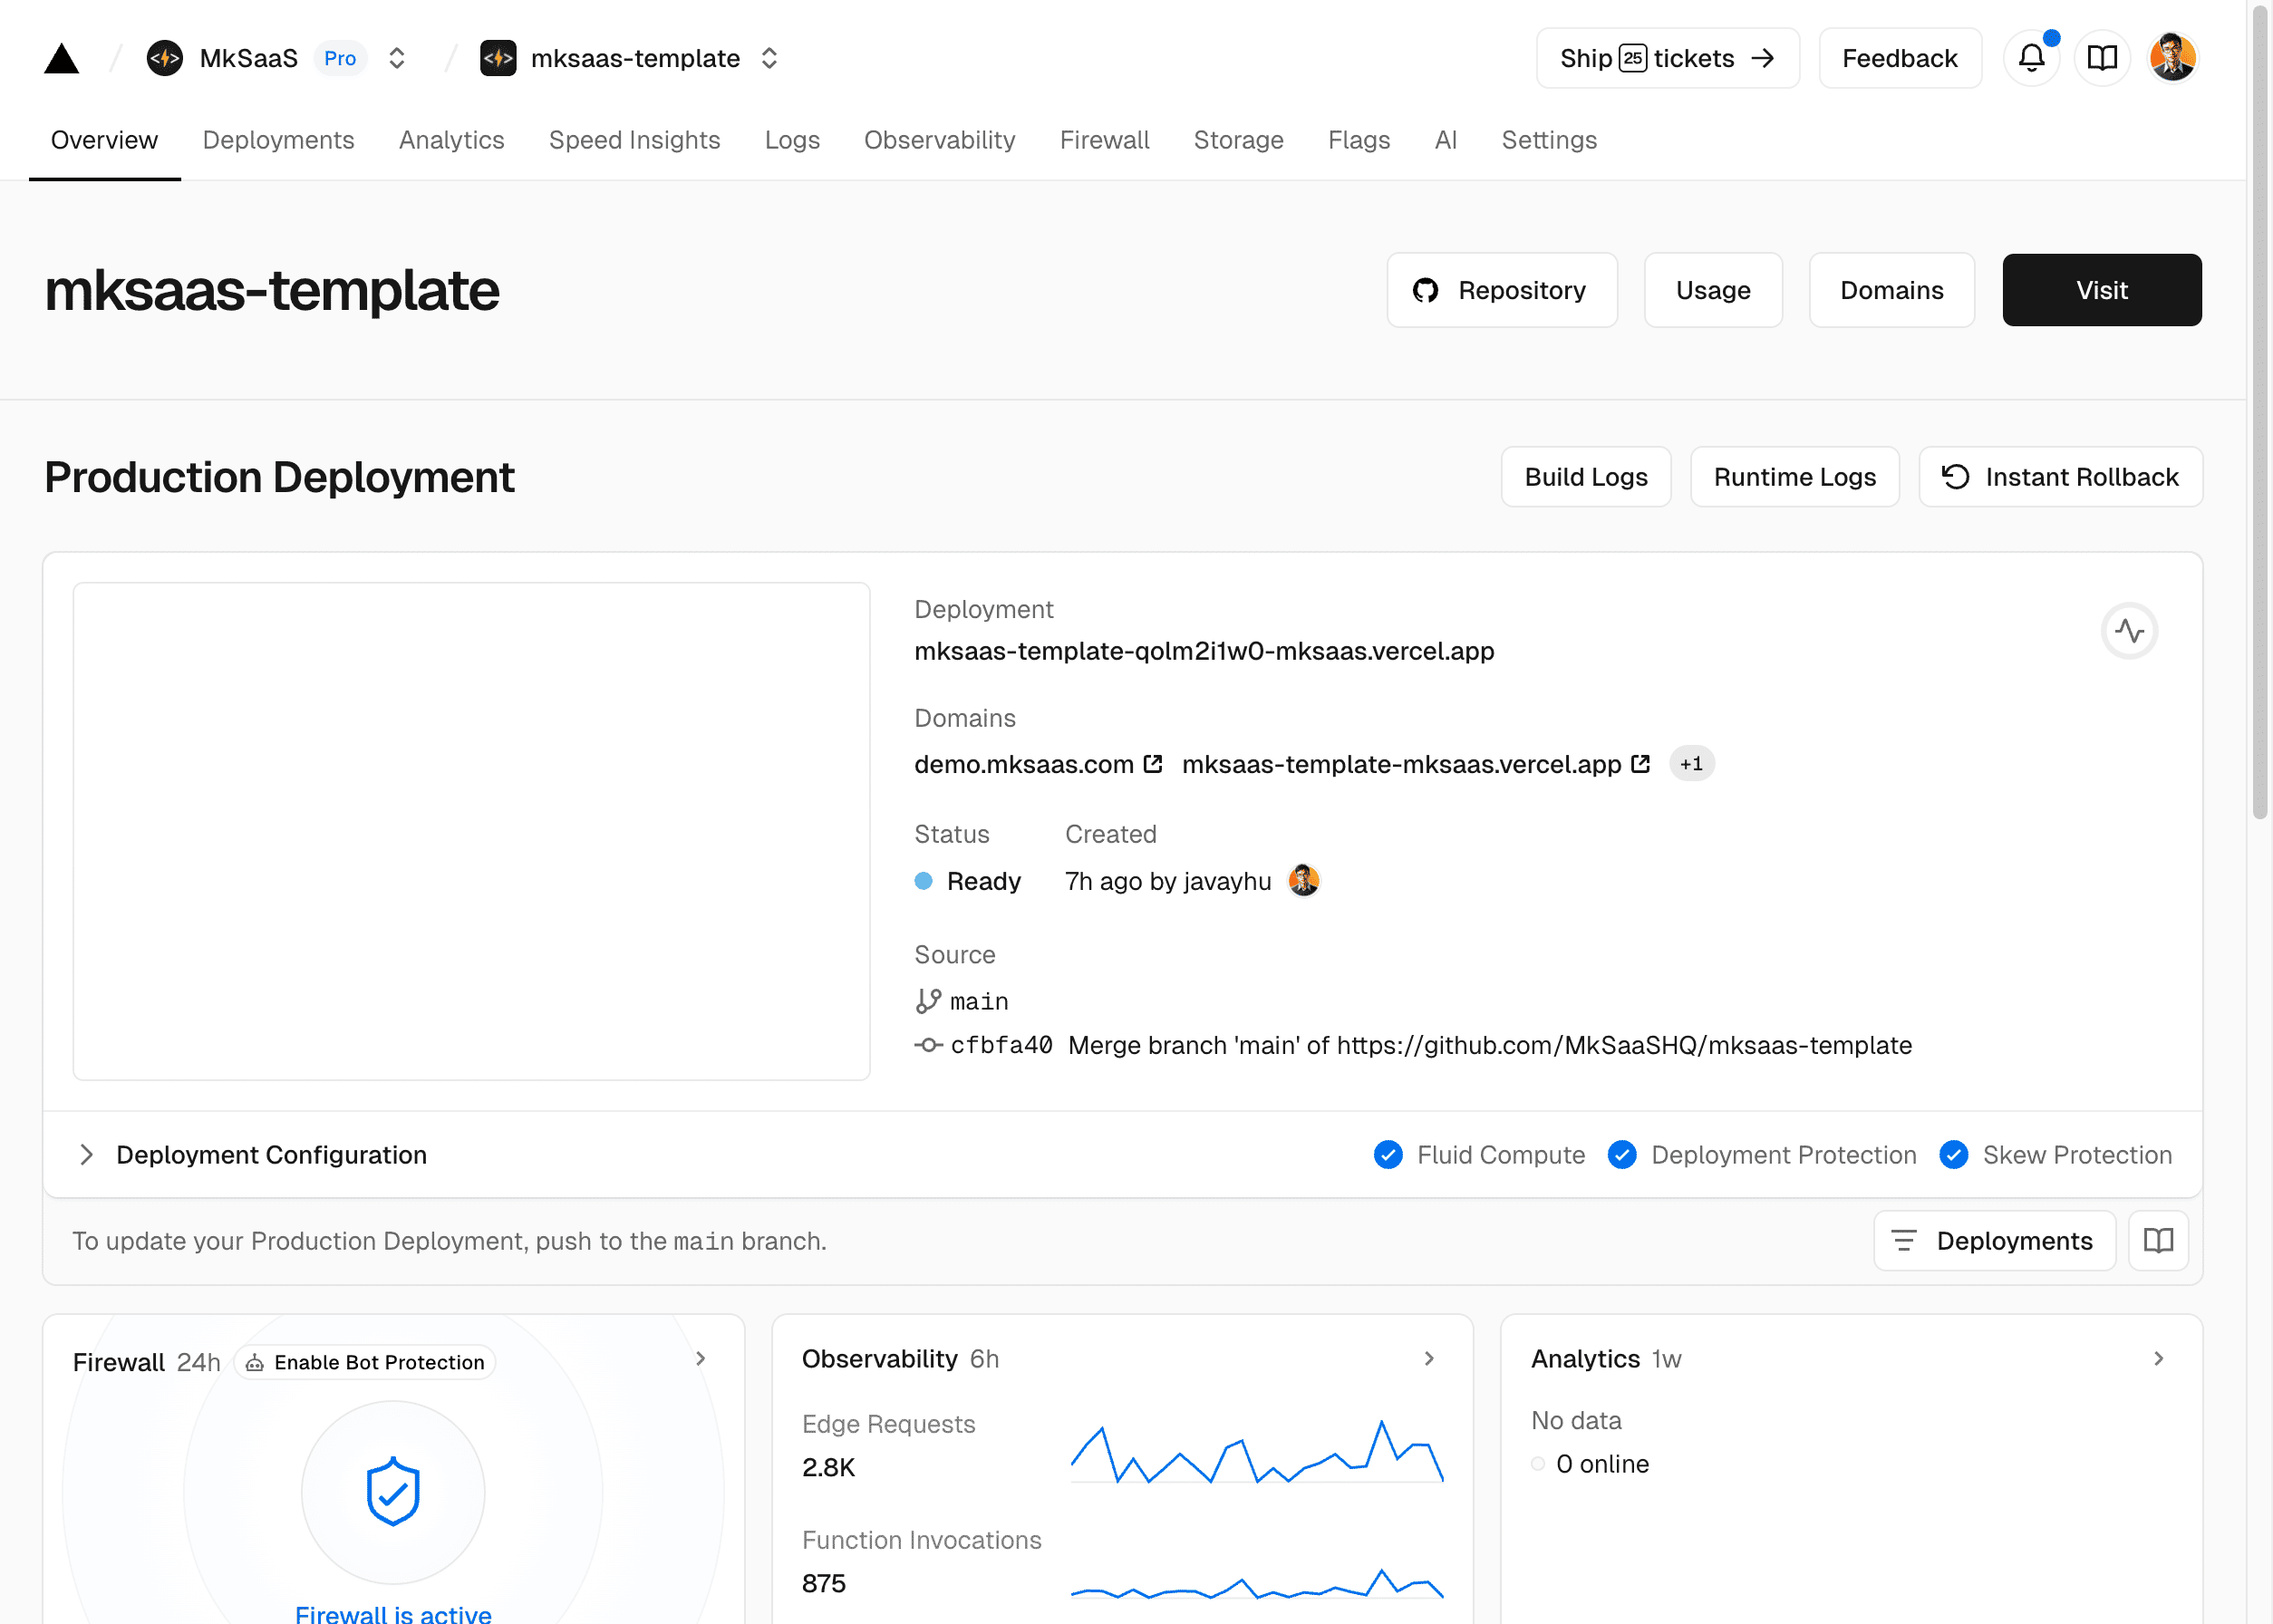Click the Vercel triangle logo
Image resolution: width=2273 pixels, height=1624 pixels.
click(61, 59)
